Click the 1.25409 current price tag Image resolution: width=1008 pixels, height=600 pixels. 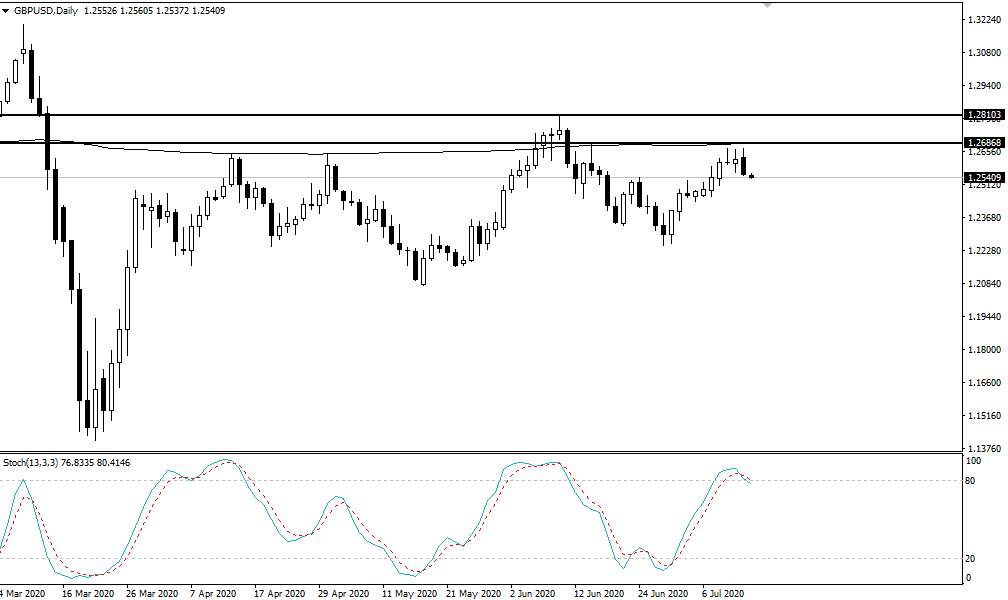[984, 177]
